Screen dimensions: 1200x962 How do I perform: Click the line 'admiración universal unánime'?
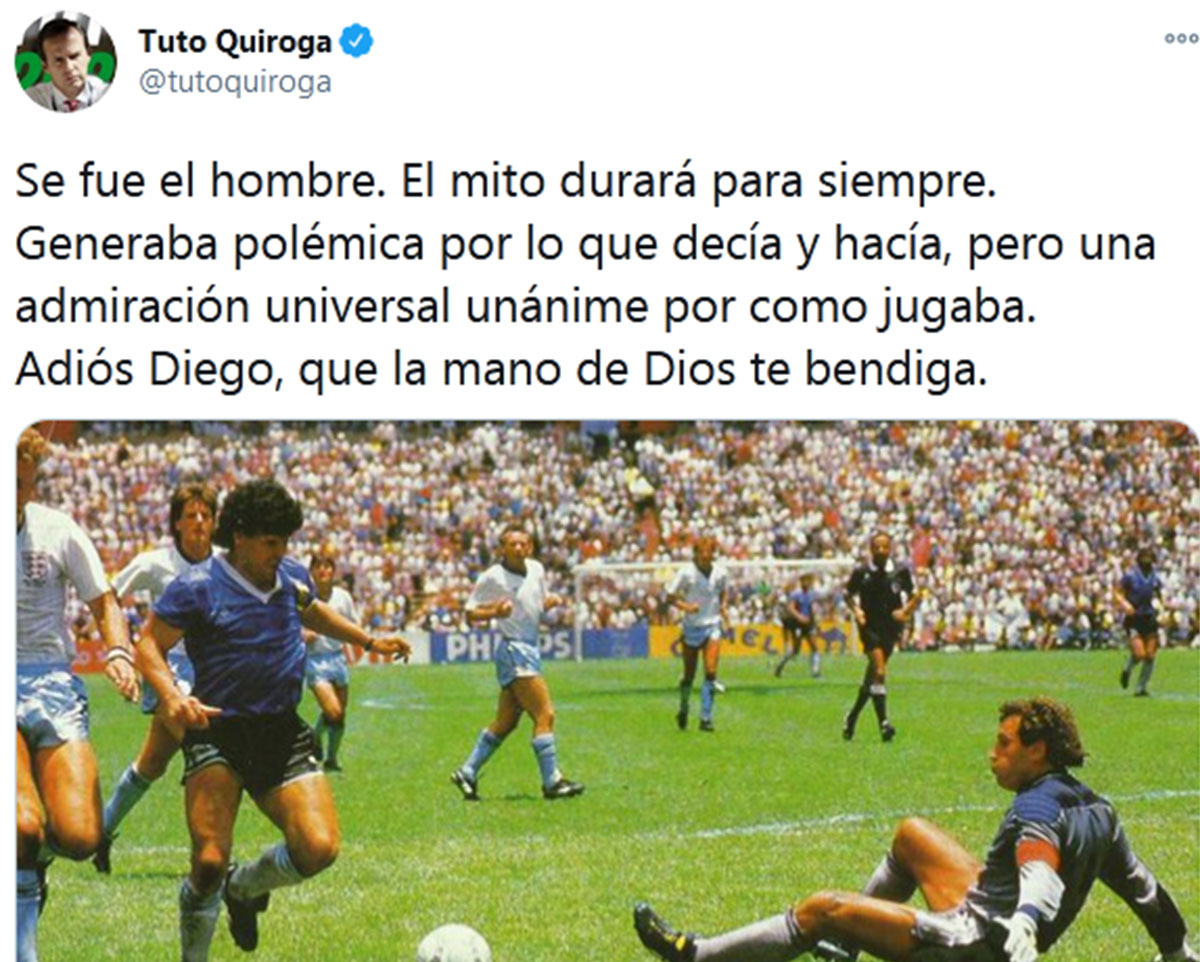pyautogui.click(x=522, y=310)
